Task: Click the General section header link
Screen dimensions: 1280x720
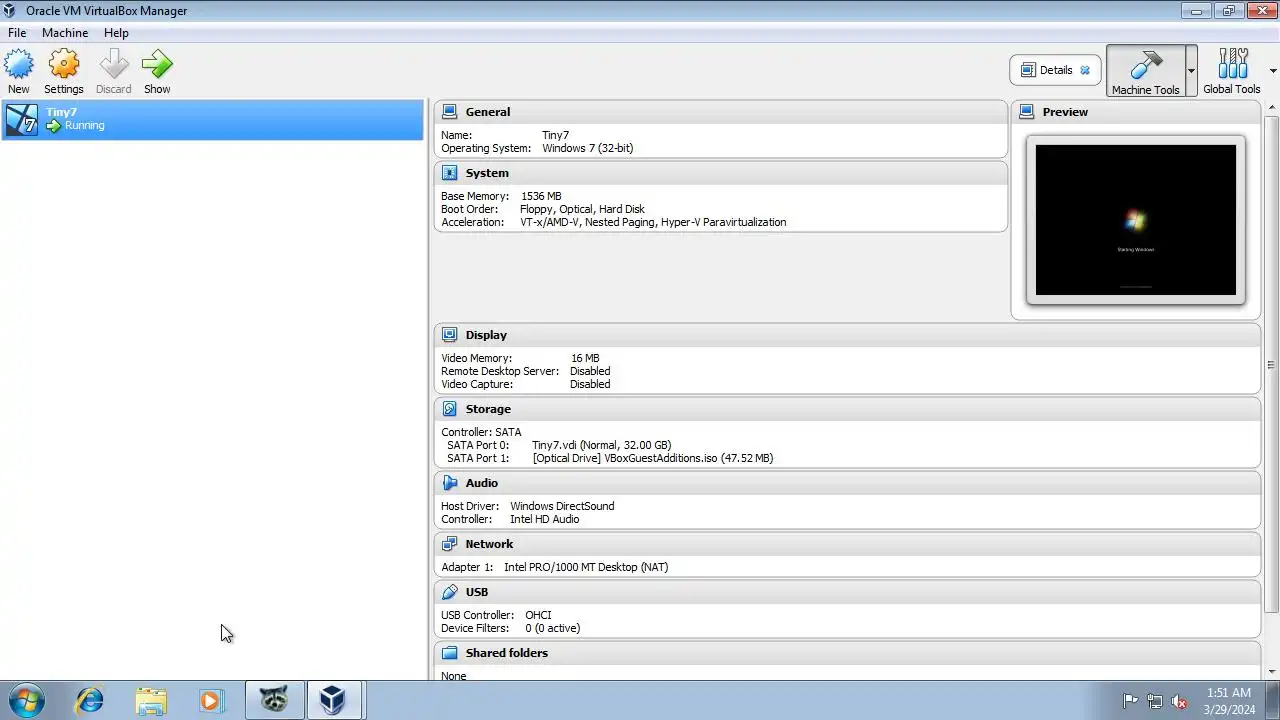Action: [487, 112]
